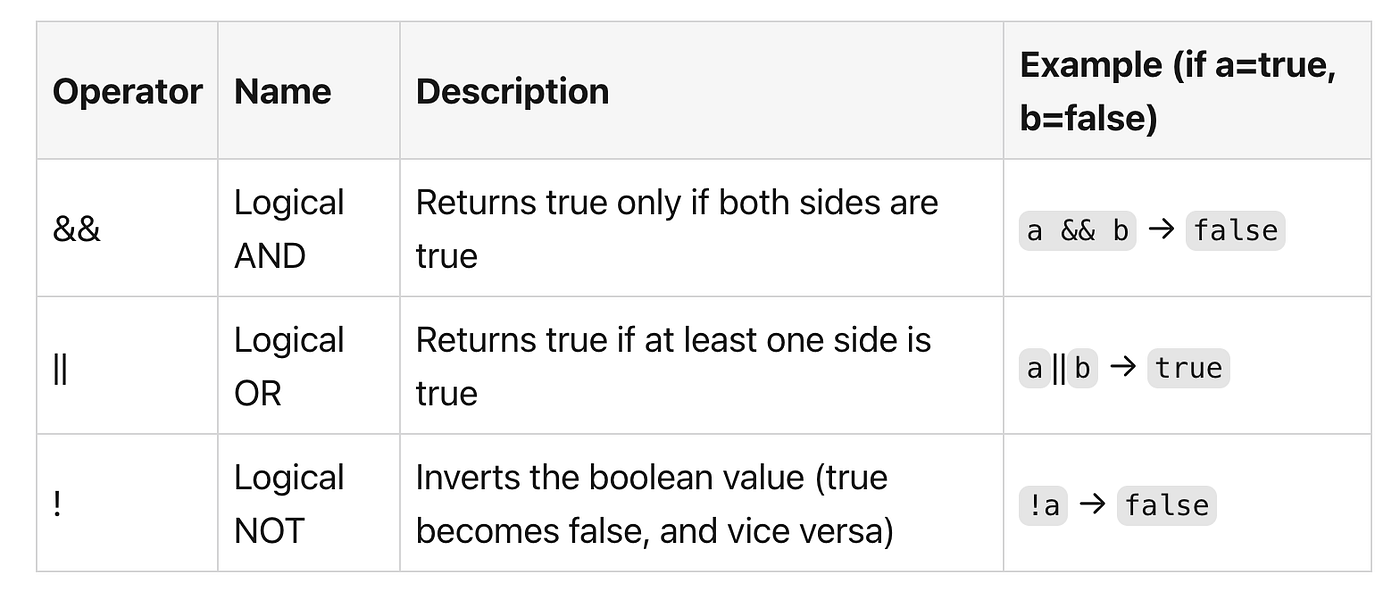Click the 'a && b' code snippet
This screenshot has height=600, width=1400.
pos(1078,231)
